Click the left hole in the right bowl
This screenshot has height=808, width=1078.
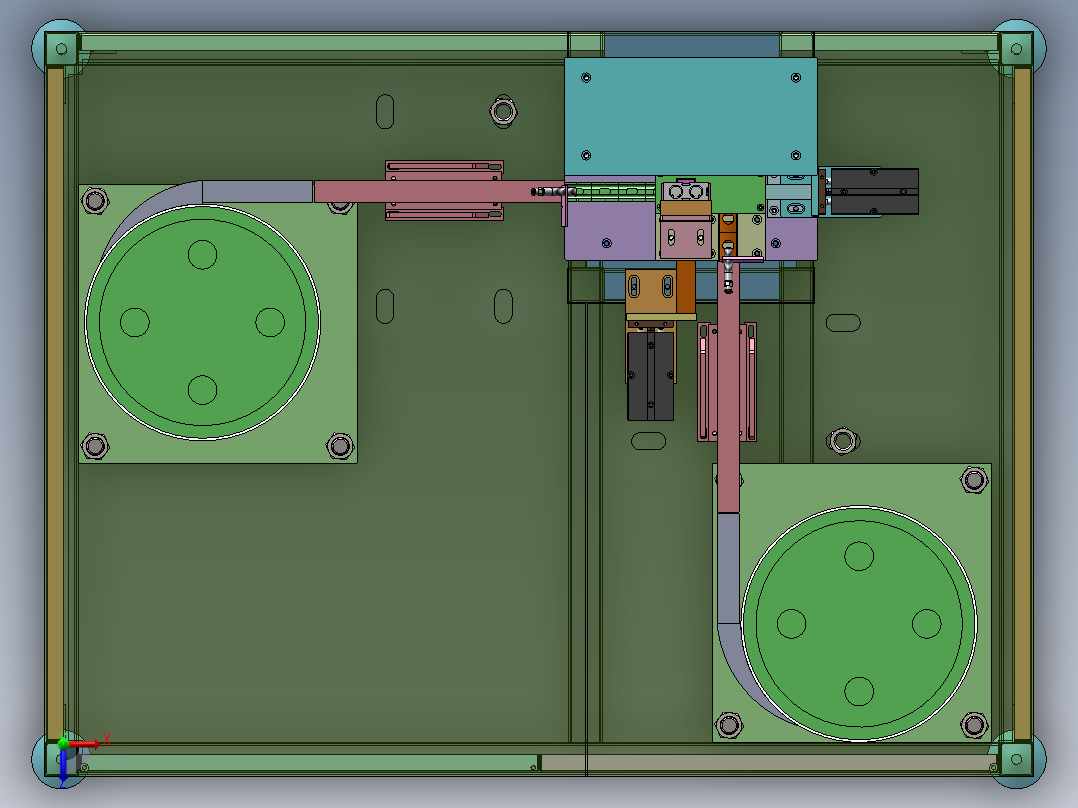click(x=791, y=623)
